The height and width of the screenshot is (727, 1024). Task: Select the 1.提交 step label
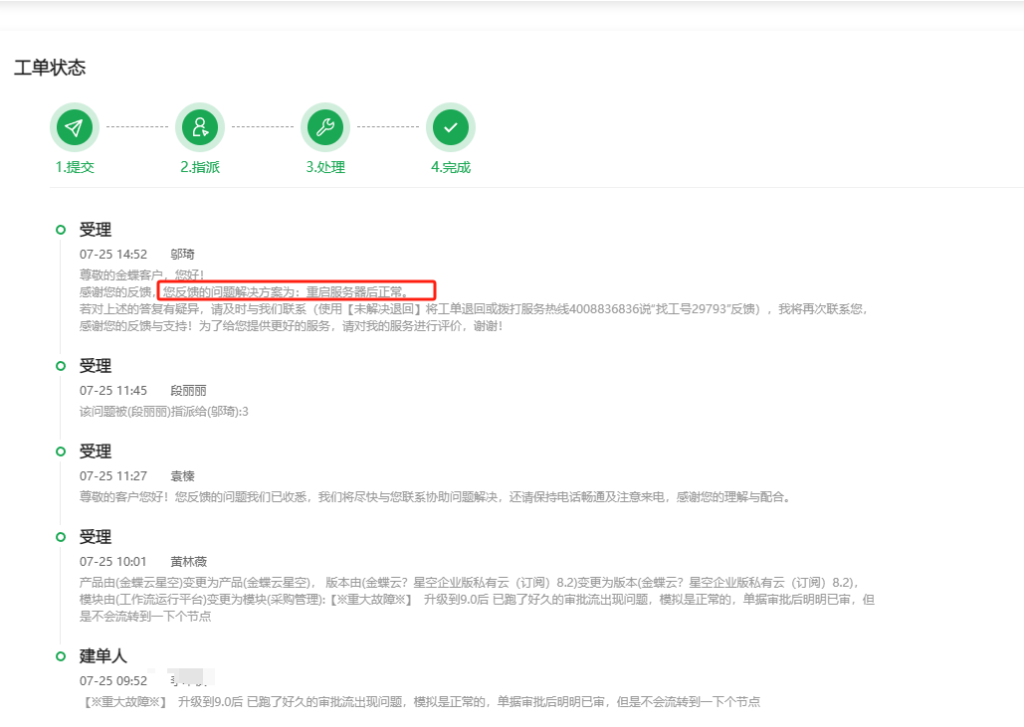click(73, 167)
